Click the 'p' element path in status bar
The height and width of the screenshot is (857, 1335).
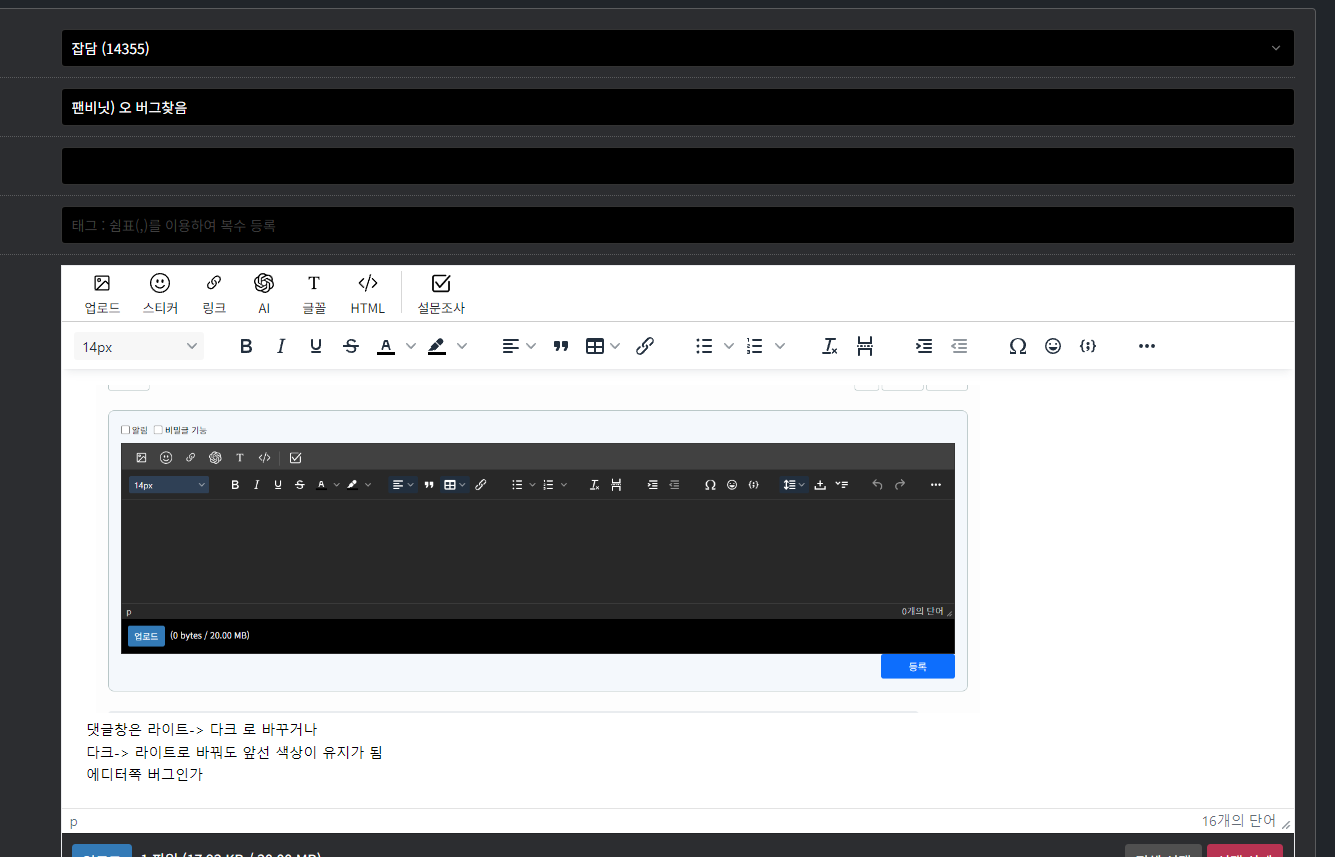(x=73, y=821)
